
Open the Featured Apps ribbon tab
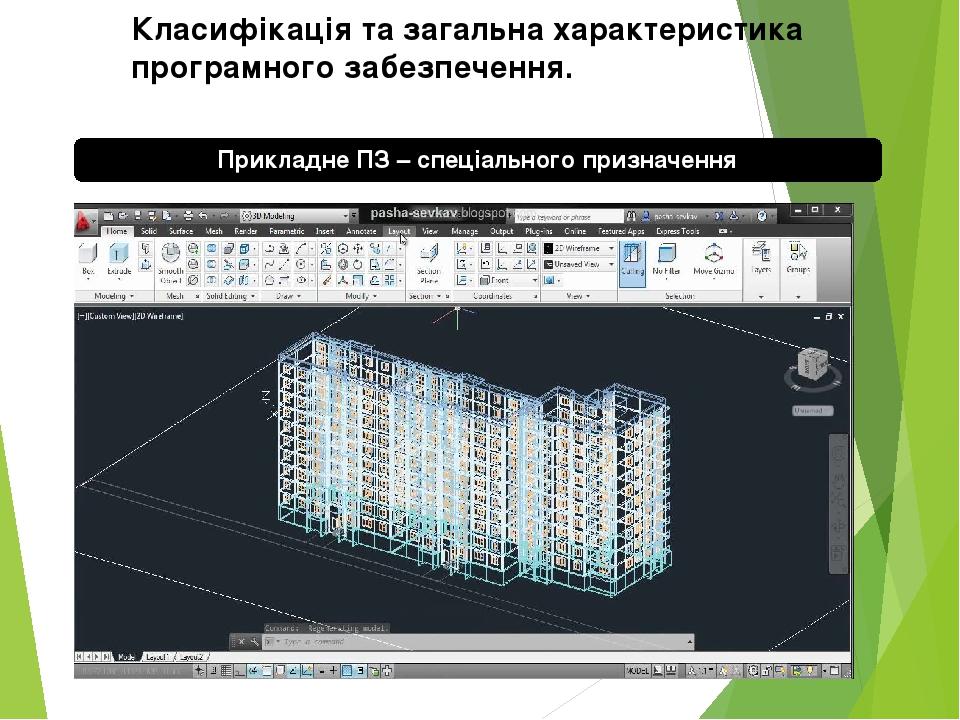click(x=621, y=231)
